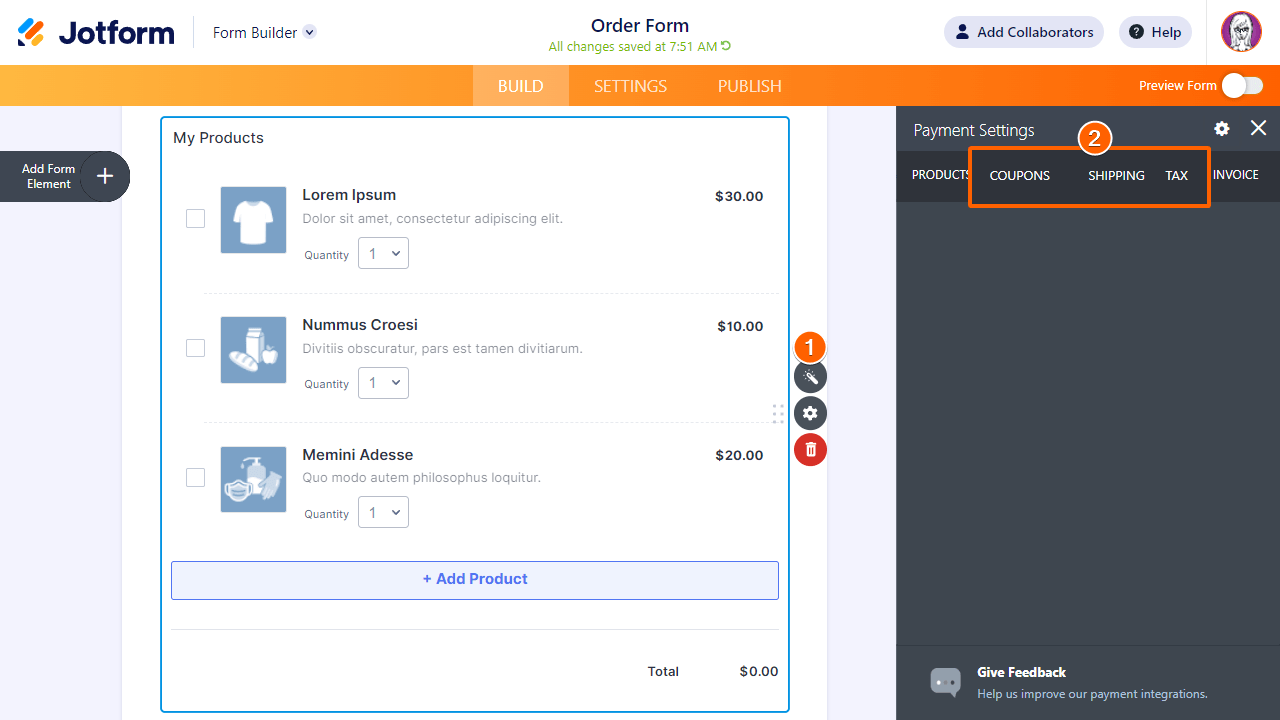Click the Payment Settings panel title
The width and height of the screenshot is (1280, 720).
click(x=974, y=130)
